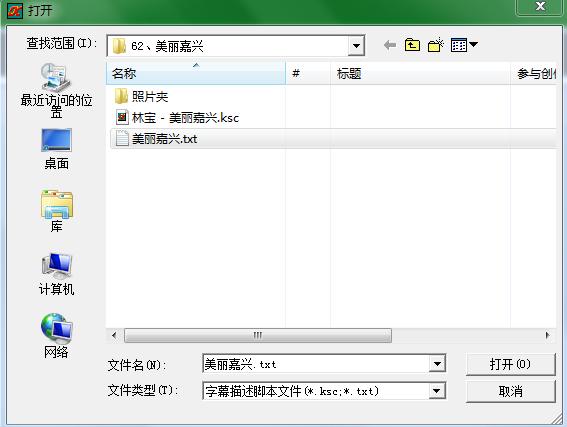Open Libraries (库) in sidebar

point(56,211)
